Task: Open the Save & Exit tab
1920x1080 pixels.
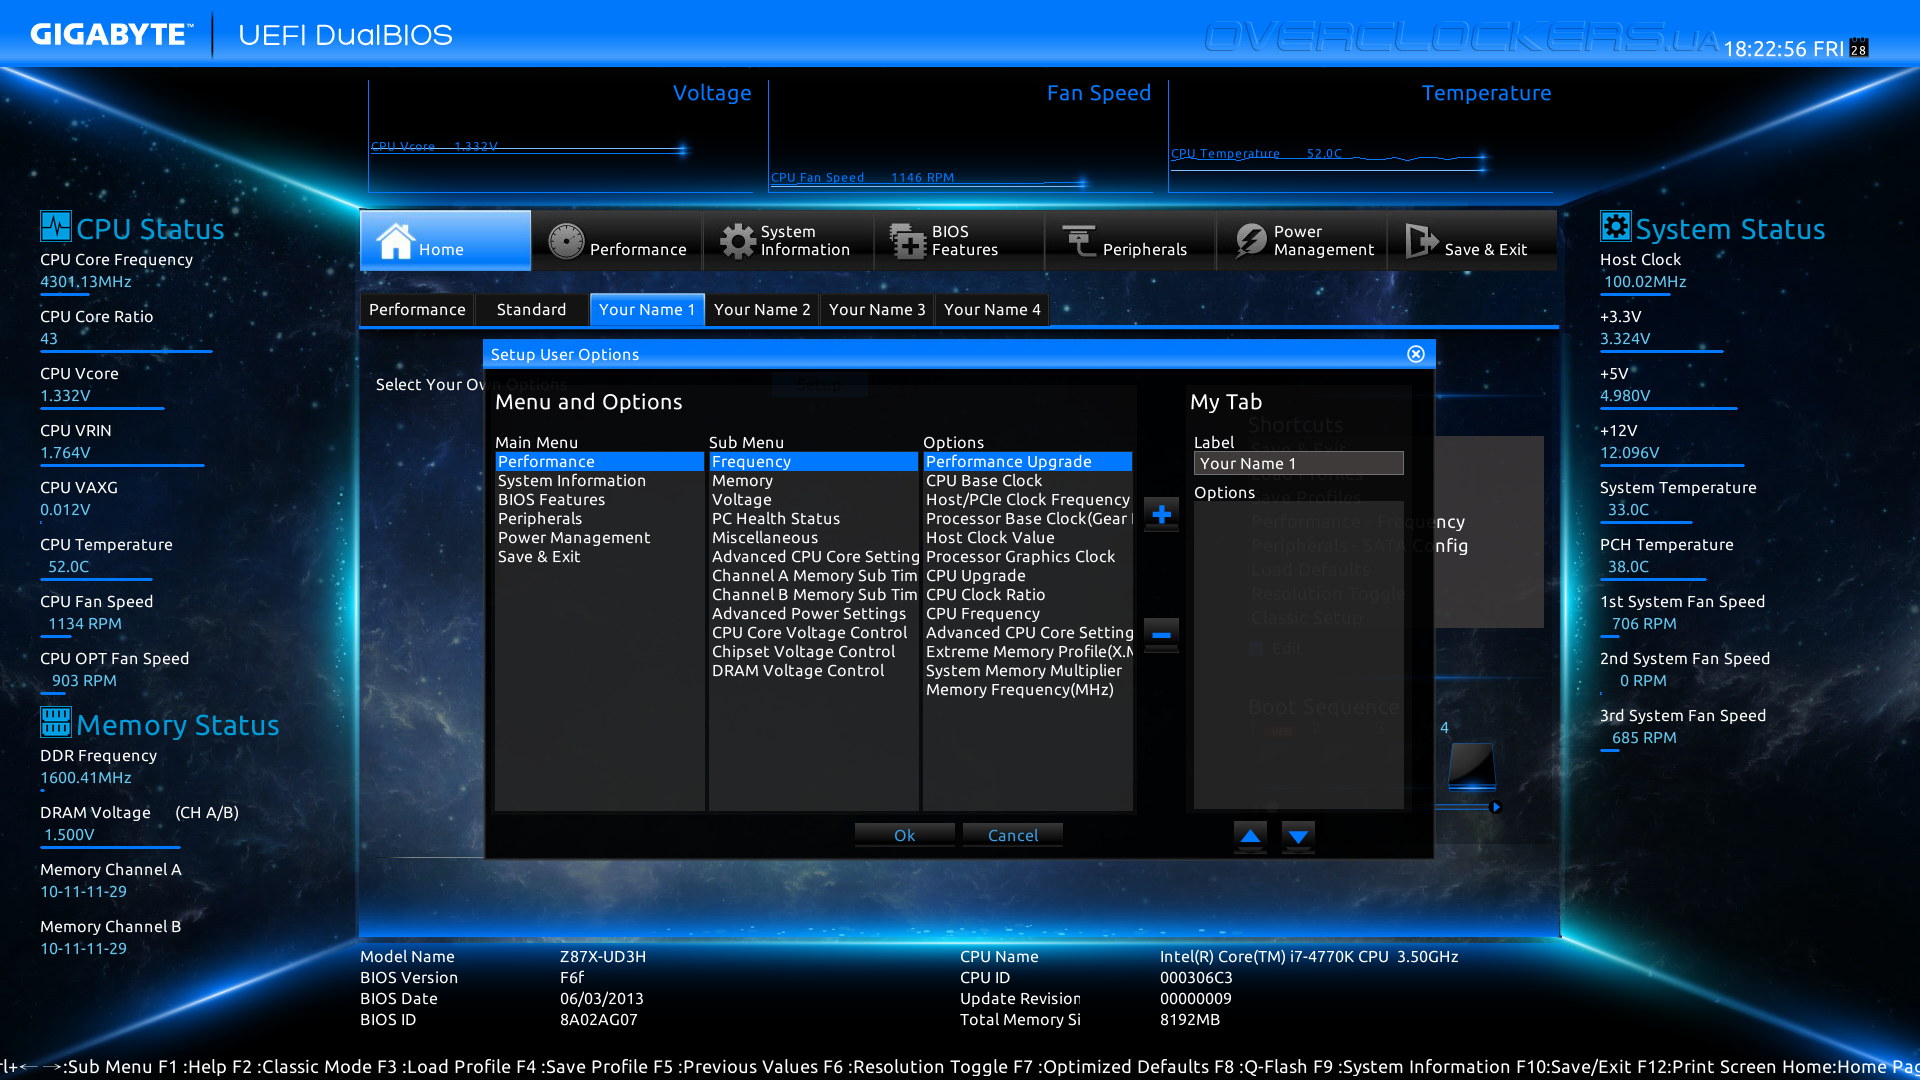Action: 1472,240
